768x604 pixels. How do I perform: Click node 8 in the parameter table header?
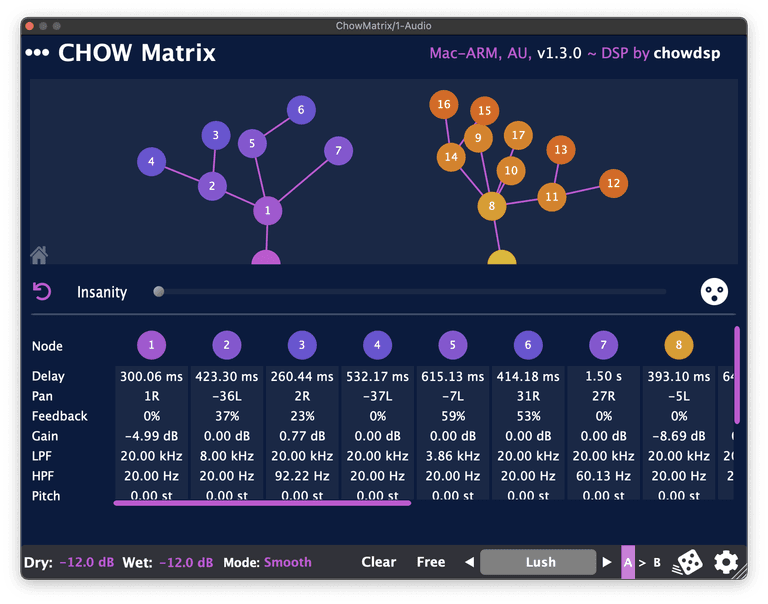(x=679, y=346)
